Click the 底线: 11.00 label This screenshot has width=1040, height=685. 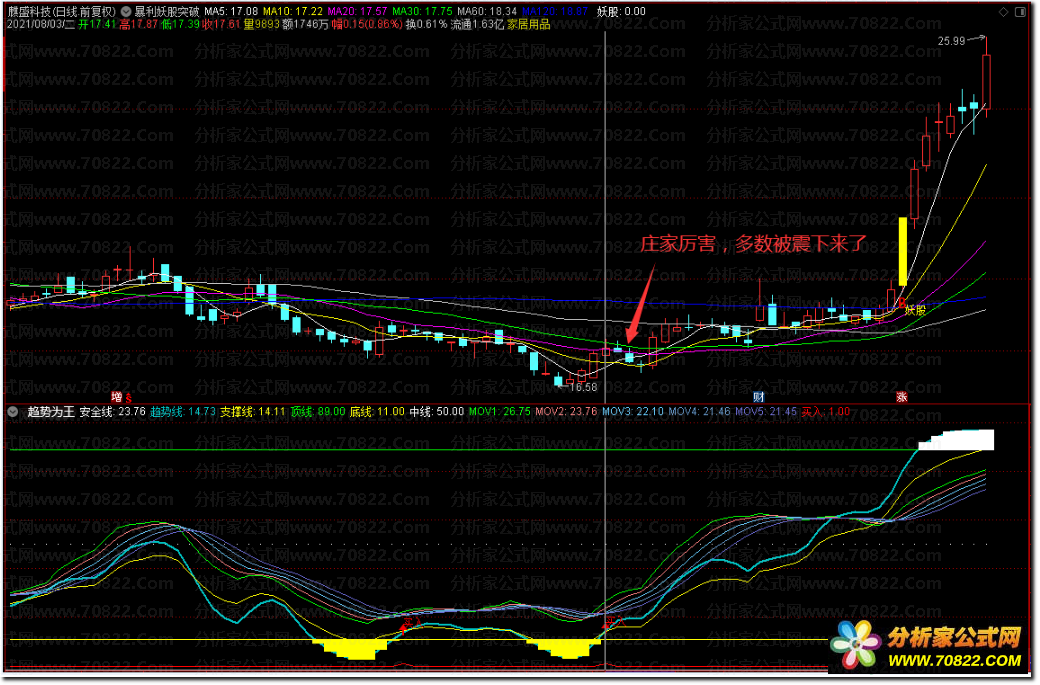click(377, 412)
